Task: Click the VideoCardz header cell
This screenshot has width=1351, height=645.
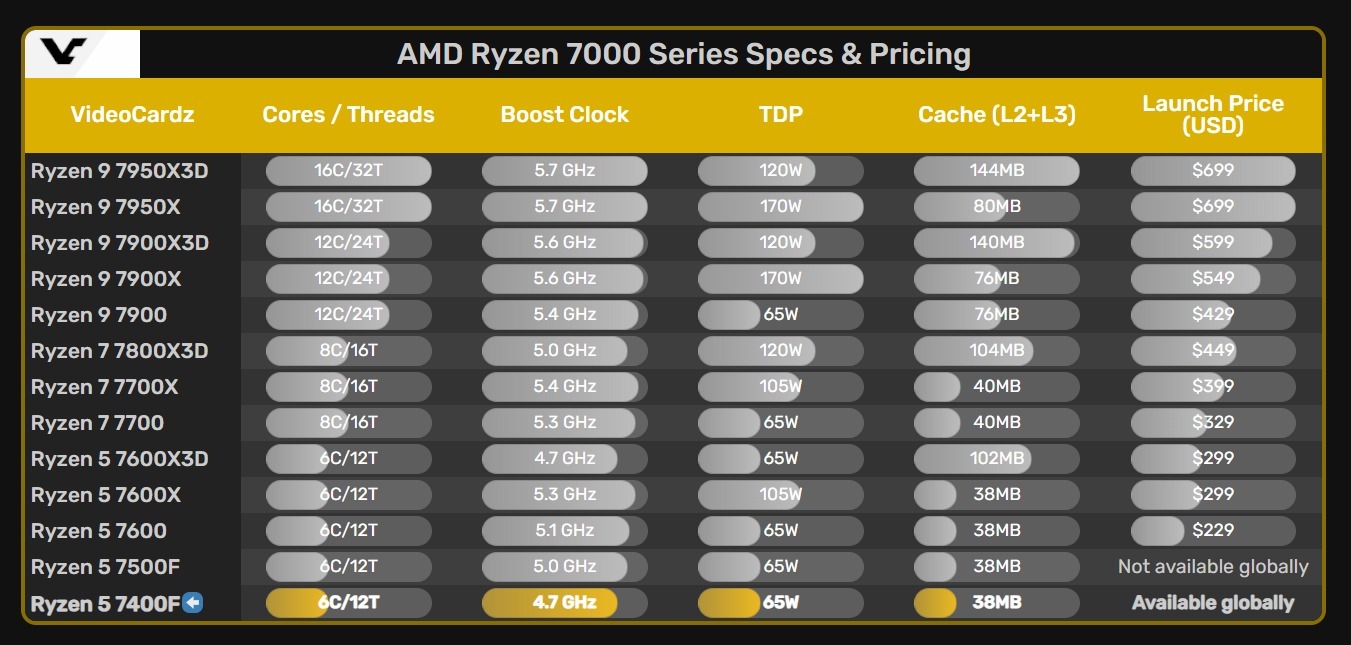Action: click(x=132, y=115)
